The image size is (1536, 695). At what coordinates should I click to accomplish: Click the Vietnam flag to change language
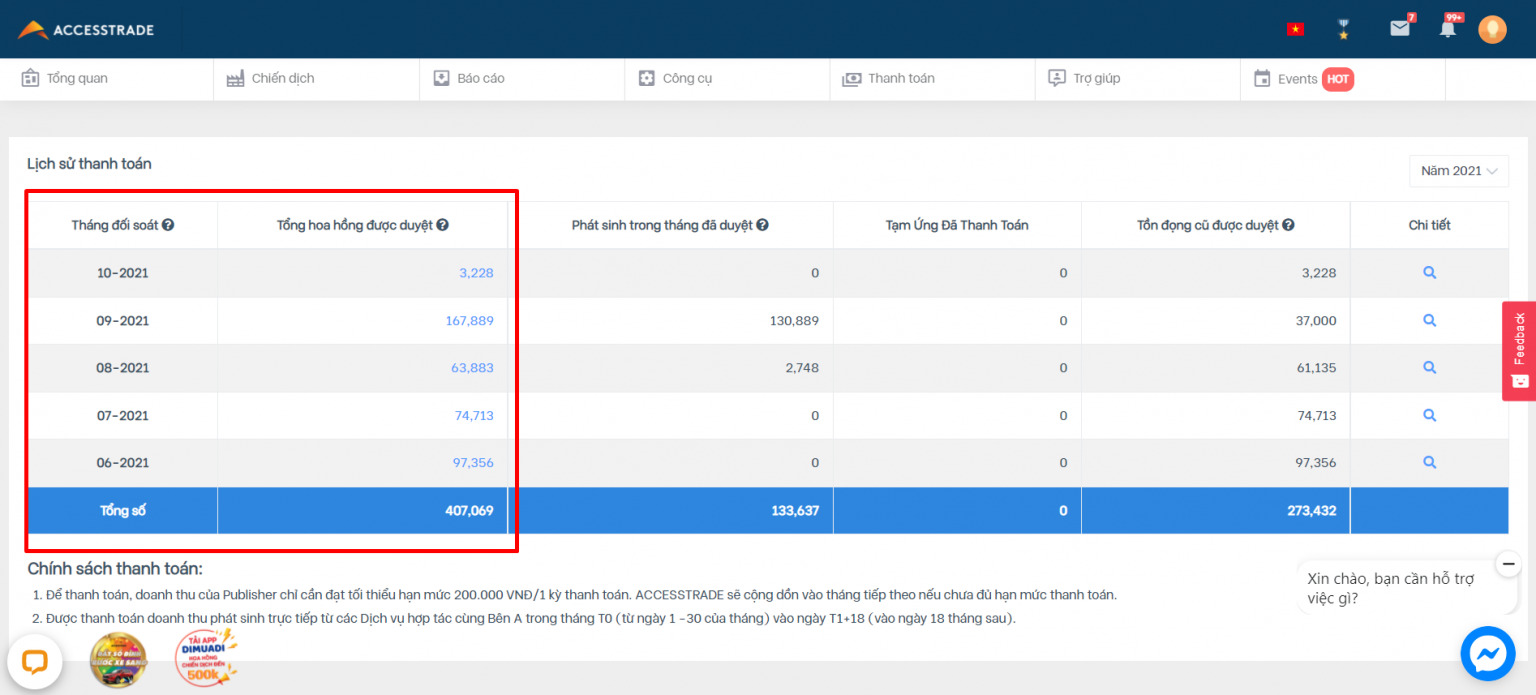tap(1295, 28)
